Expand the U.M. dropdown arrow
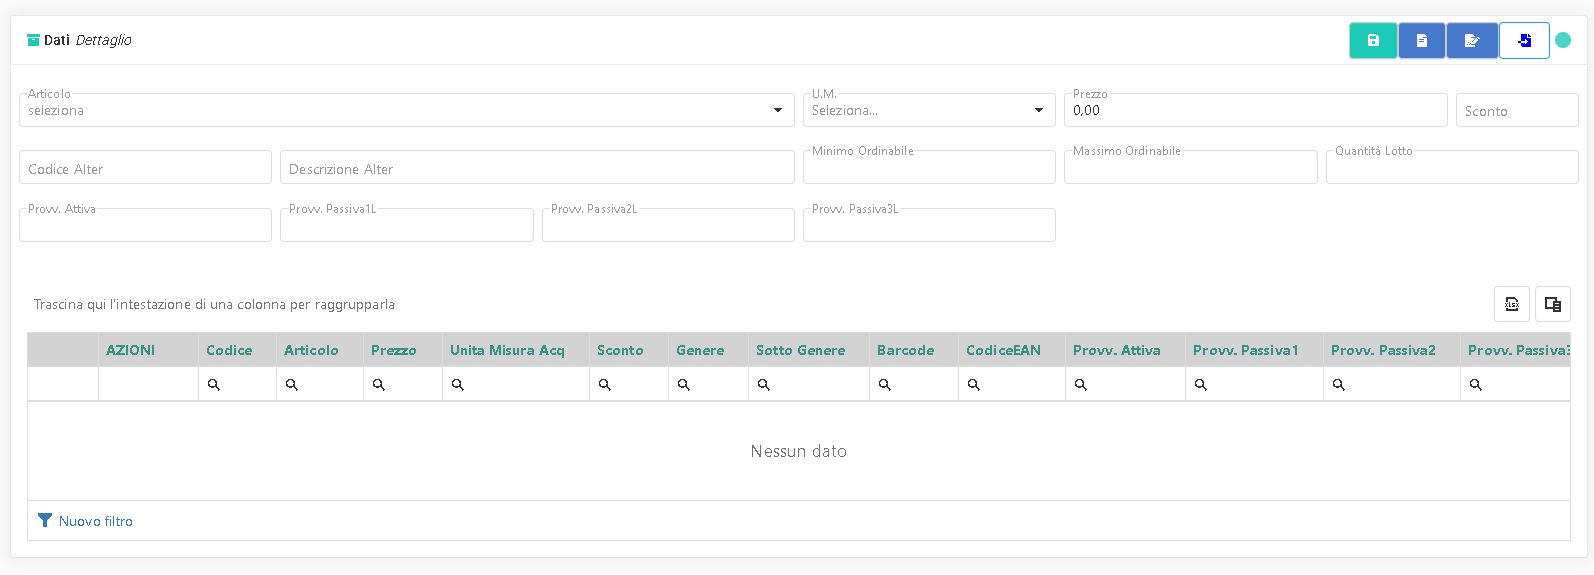 1039,110
